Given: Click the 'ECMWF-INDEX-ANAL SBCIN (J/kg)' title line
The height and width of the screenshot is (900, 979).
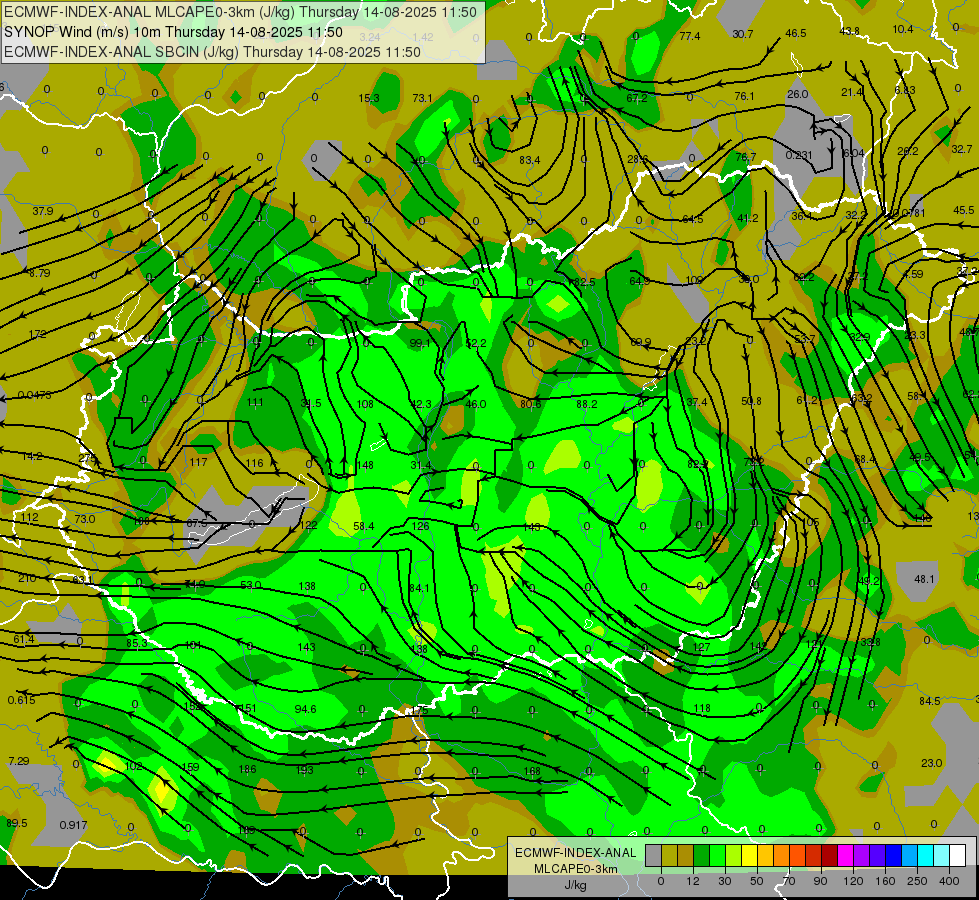Looking at the screenshot, I should click(x=121, y=52).
